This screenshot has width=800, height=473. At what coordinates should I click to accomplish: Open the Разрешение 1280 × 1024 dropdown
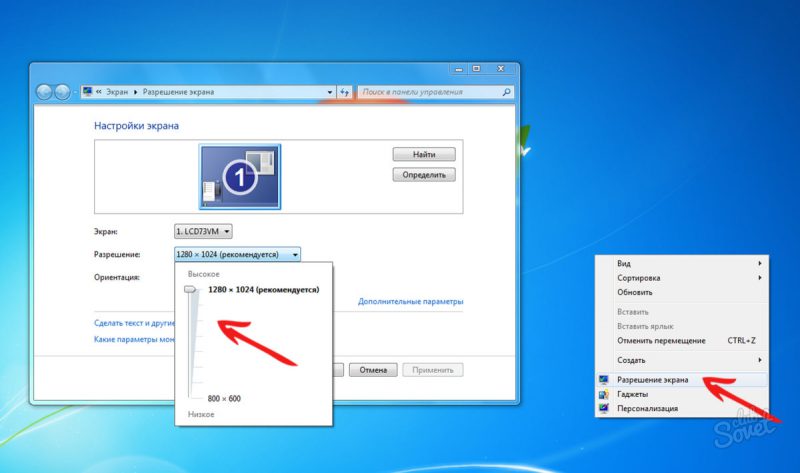(x=237, y=254)
